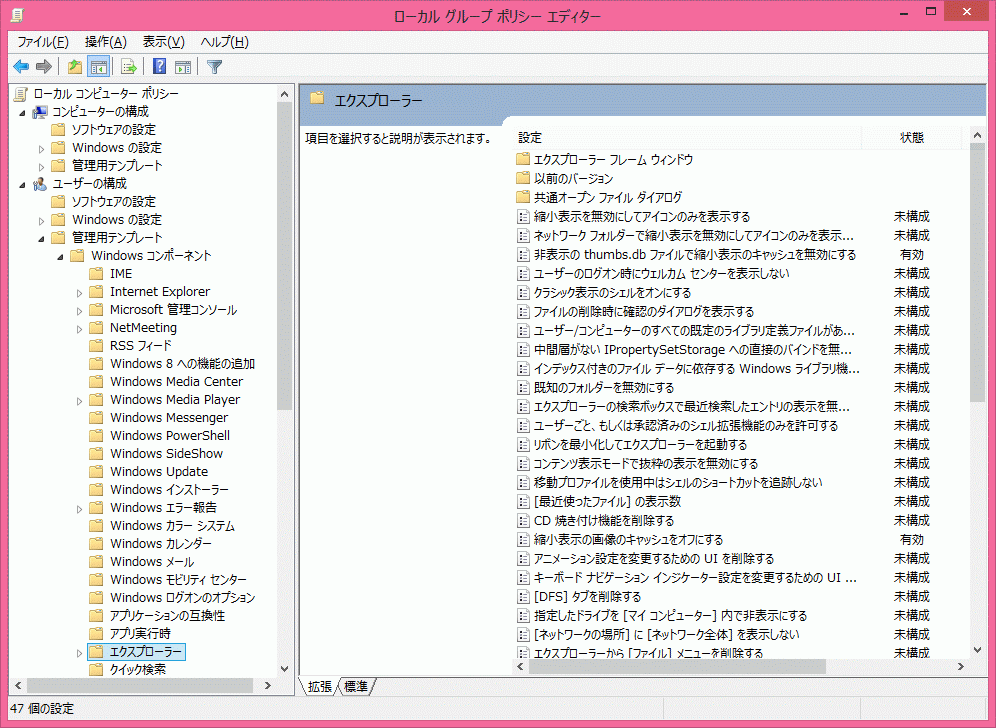Collapse the コンピューターの構成 node
The image size is (996, 728).
click(x=22, y=113)
